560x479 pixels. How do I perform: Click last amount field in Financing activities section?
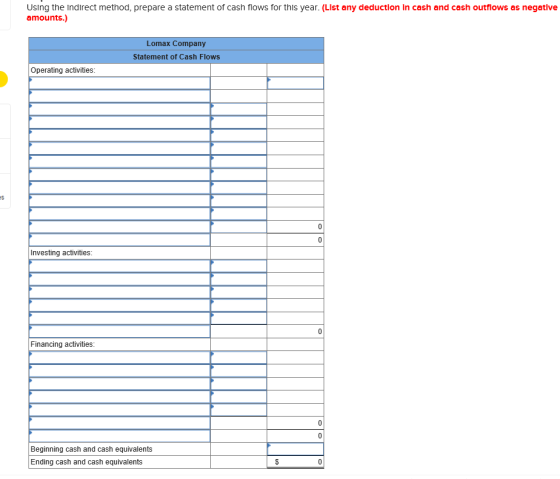pos(239,410)
